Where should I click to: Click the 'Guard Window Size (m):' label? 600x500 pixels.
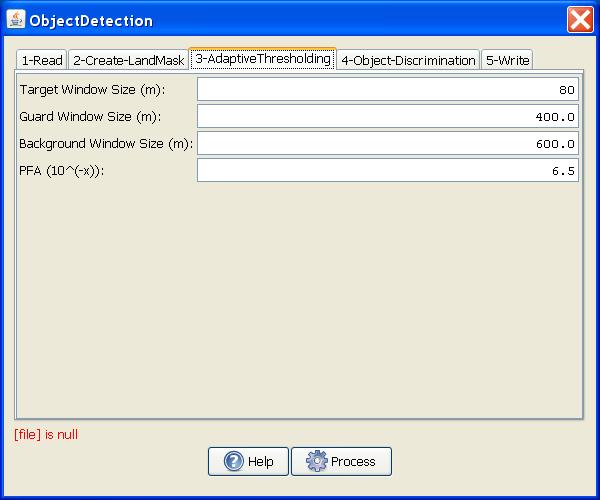pos(90,116)
